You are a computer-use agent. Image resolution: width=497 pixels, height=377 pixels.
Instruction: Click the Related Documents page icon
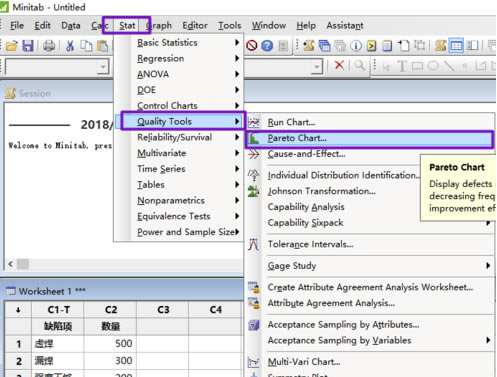tap(404, 45)
